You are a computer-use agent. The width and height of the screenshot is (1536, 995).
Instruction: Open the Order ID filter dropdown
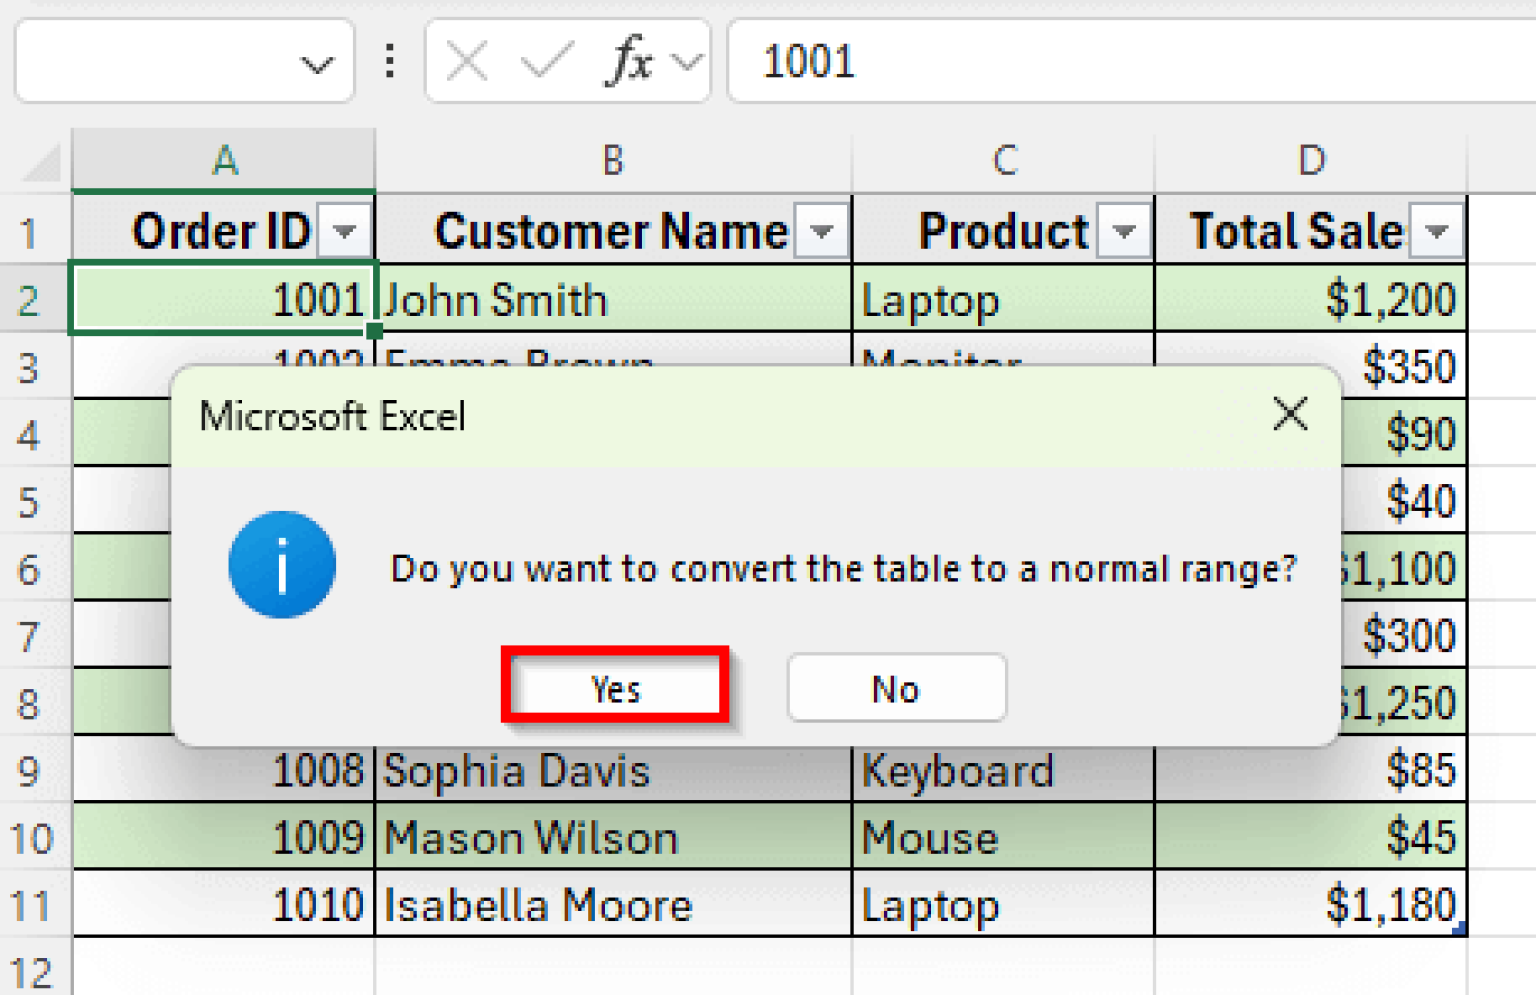[346, 230]
